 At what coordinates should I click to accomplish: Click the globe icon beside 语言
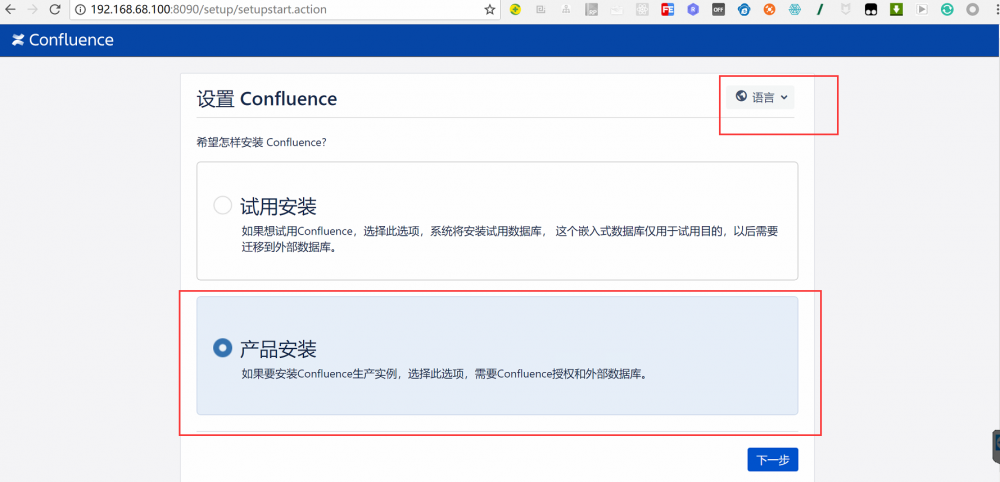point(741,96)
